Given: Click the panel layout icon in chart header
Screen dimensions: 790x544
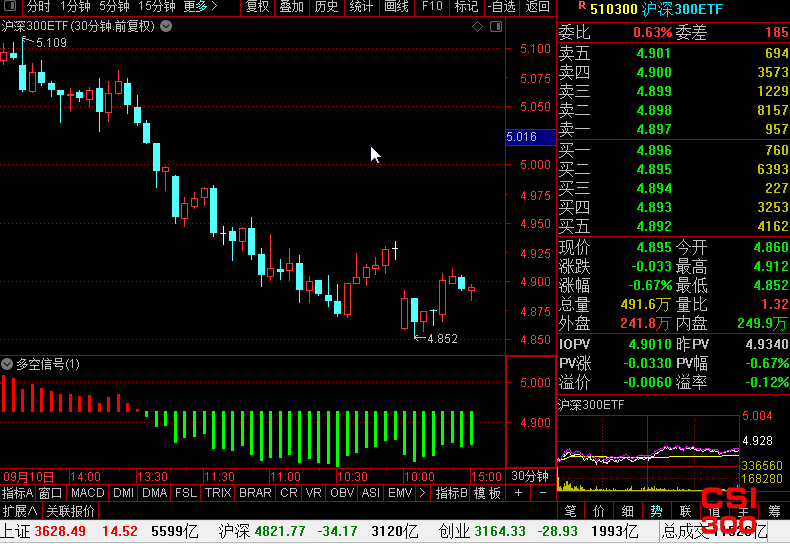Looking at the screenshot, I should 496,27.
